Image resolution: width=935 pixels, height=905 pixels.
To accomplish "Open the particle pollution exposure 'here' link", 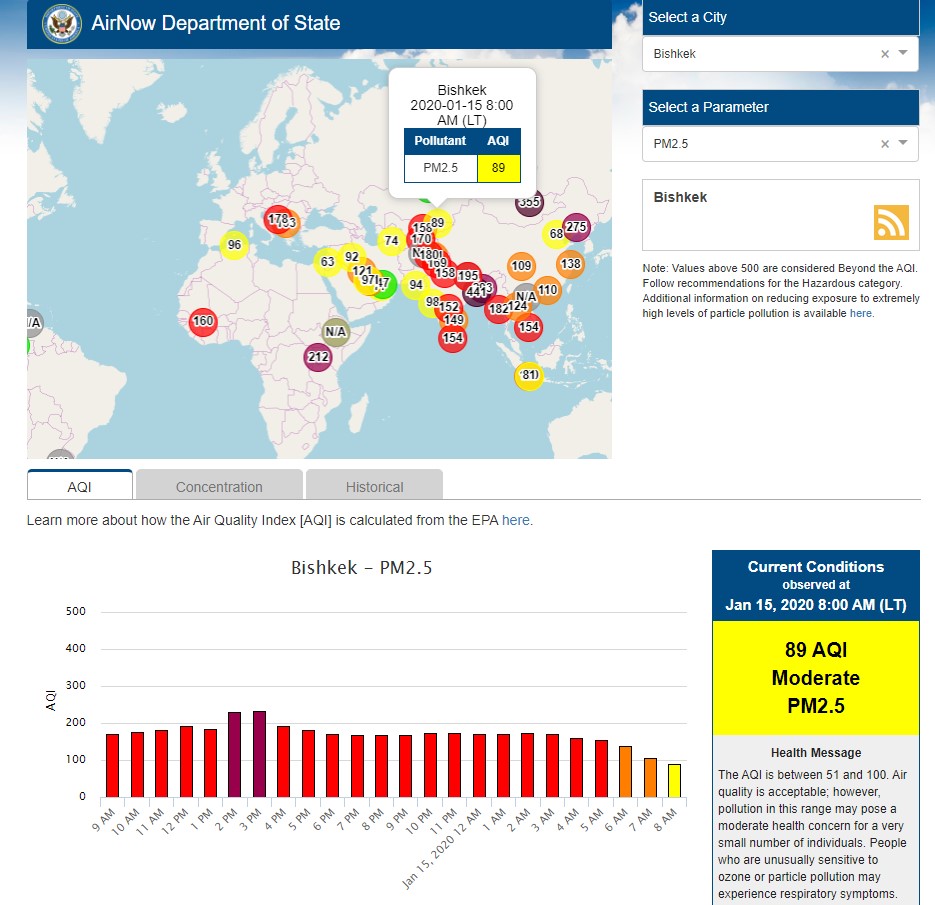I will (x=861, y=313).
